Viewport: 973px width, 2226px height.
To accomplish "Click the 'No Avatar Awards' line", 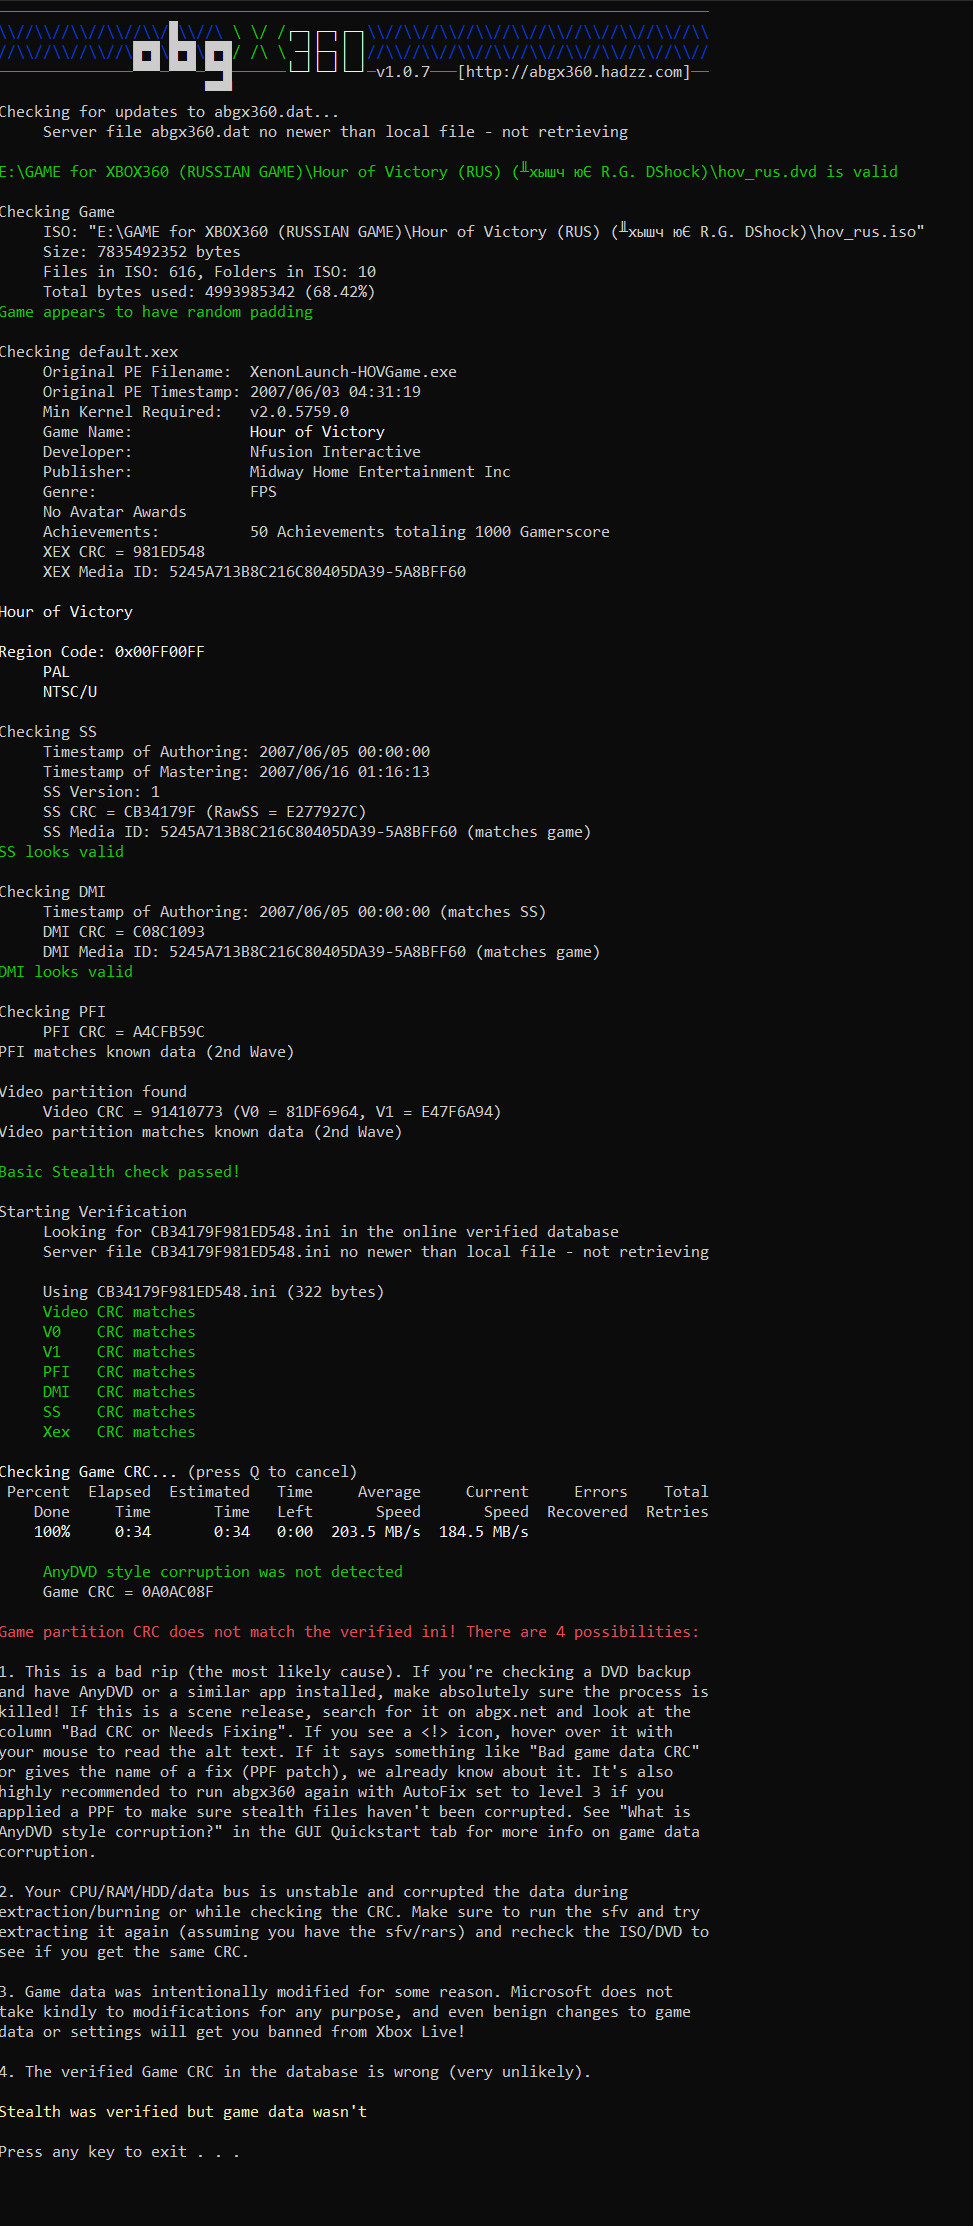I will tap(114, 512).
